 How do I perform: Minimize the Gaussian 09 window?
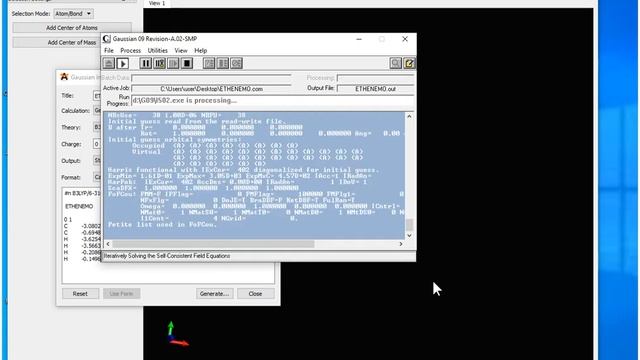[x=359, y=39]
